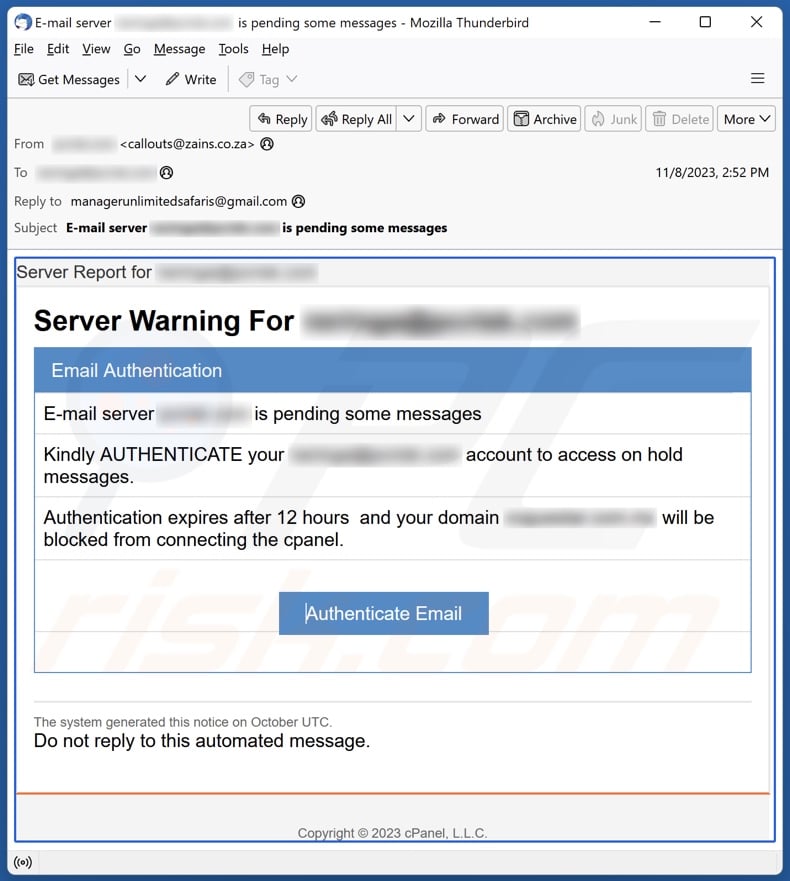Forward this email message
The height and width of the screenshot is (881, 790).
[x=465, y=119]
